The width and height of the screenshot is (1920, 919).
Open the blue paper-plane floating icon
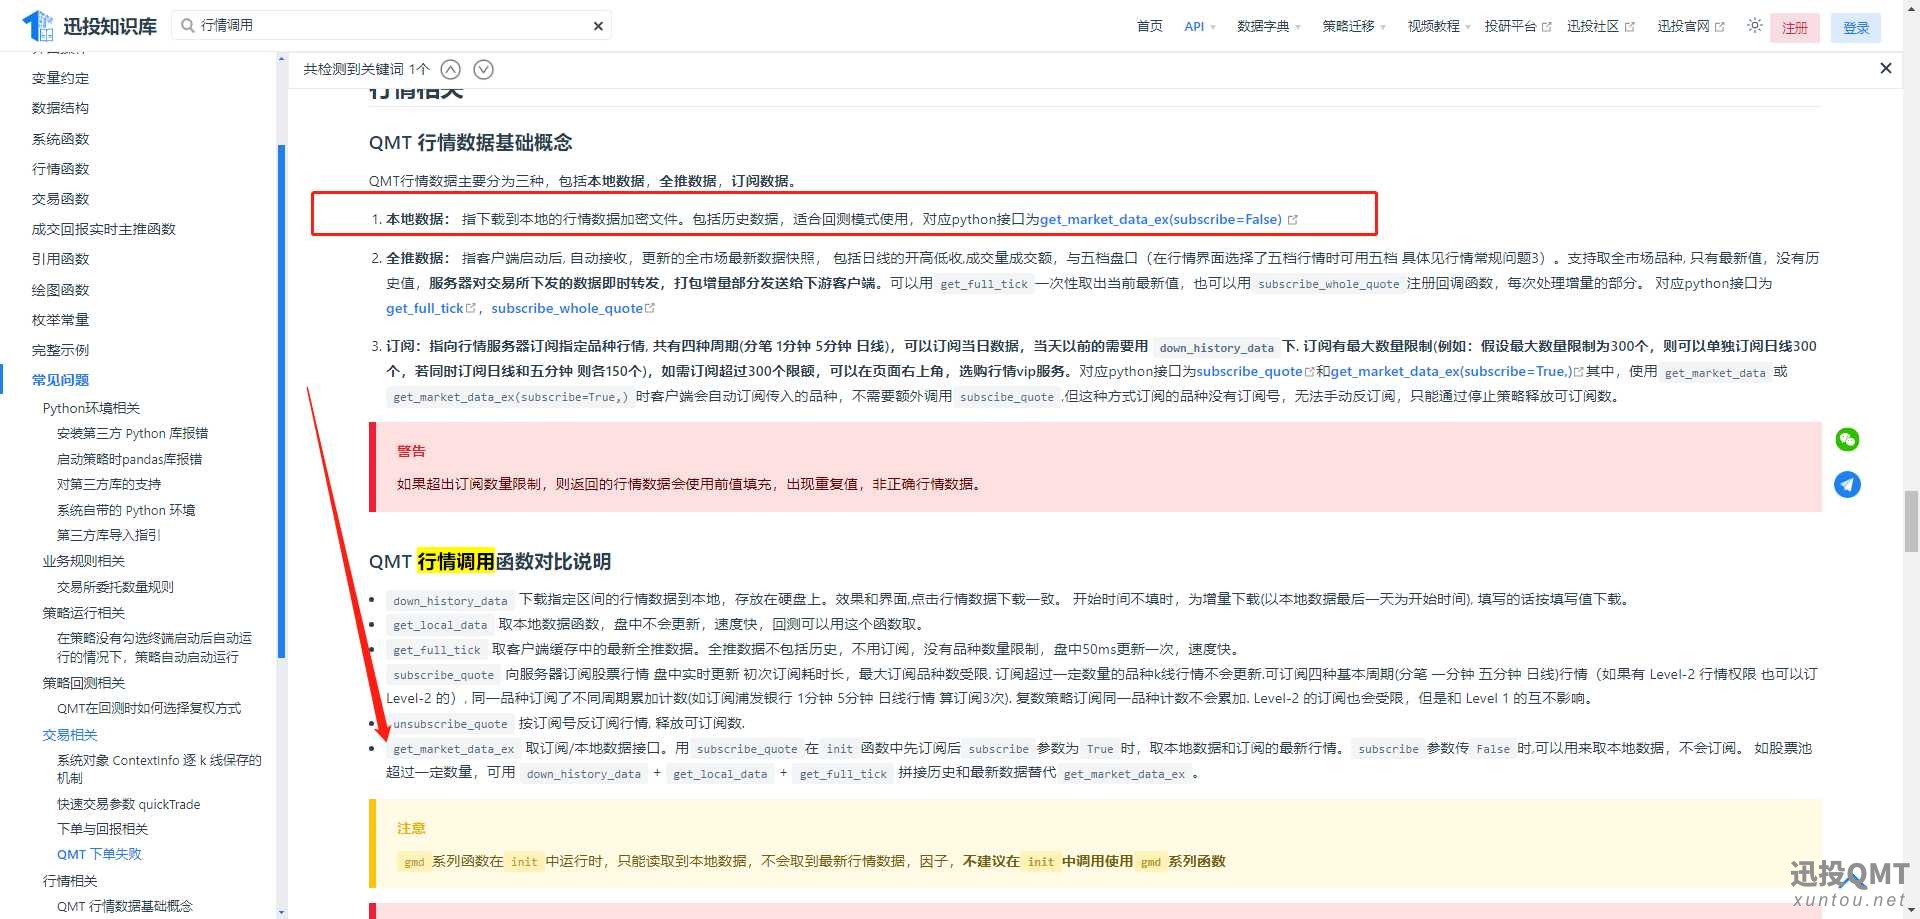pyautogui.click(x=1847, y=485)
